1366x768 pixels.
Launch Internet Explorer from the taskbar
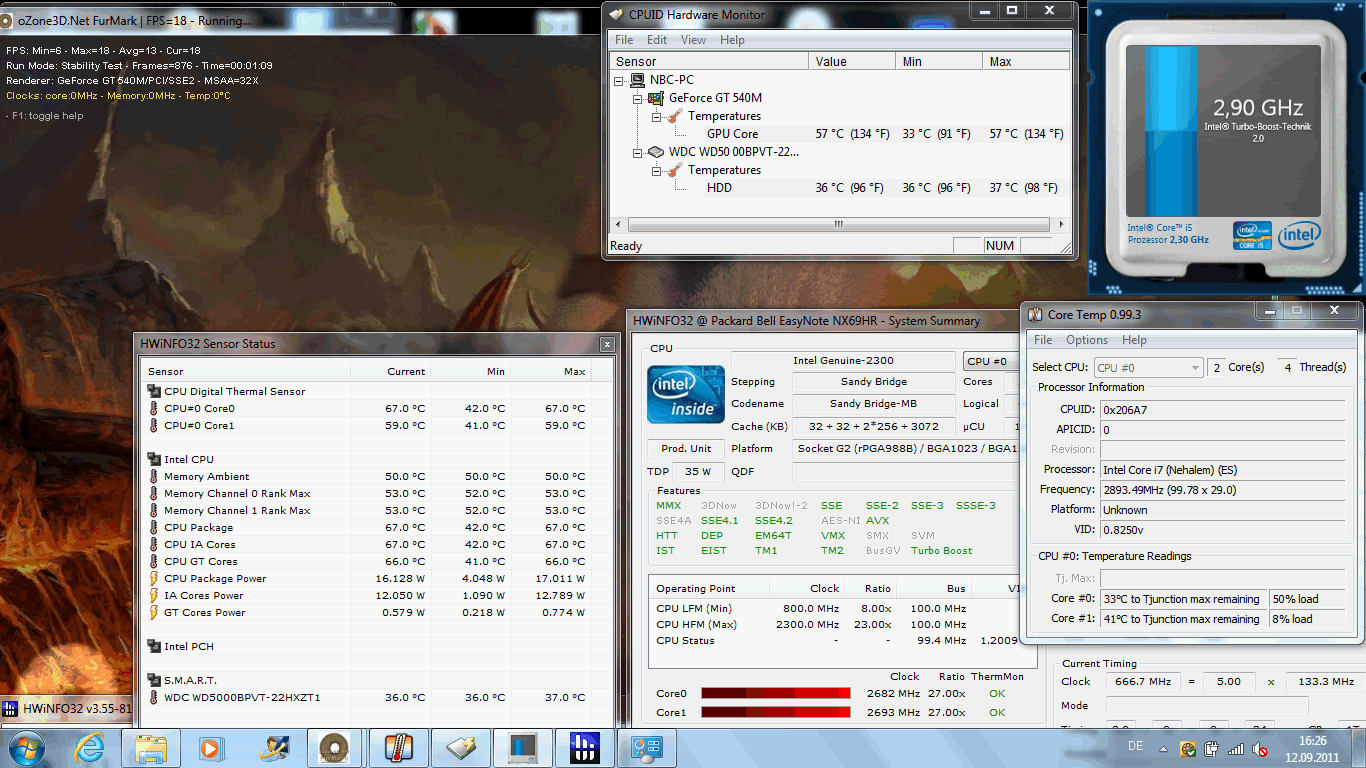click(90, 748)
